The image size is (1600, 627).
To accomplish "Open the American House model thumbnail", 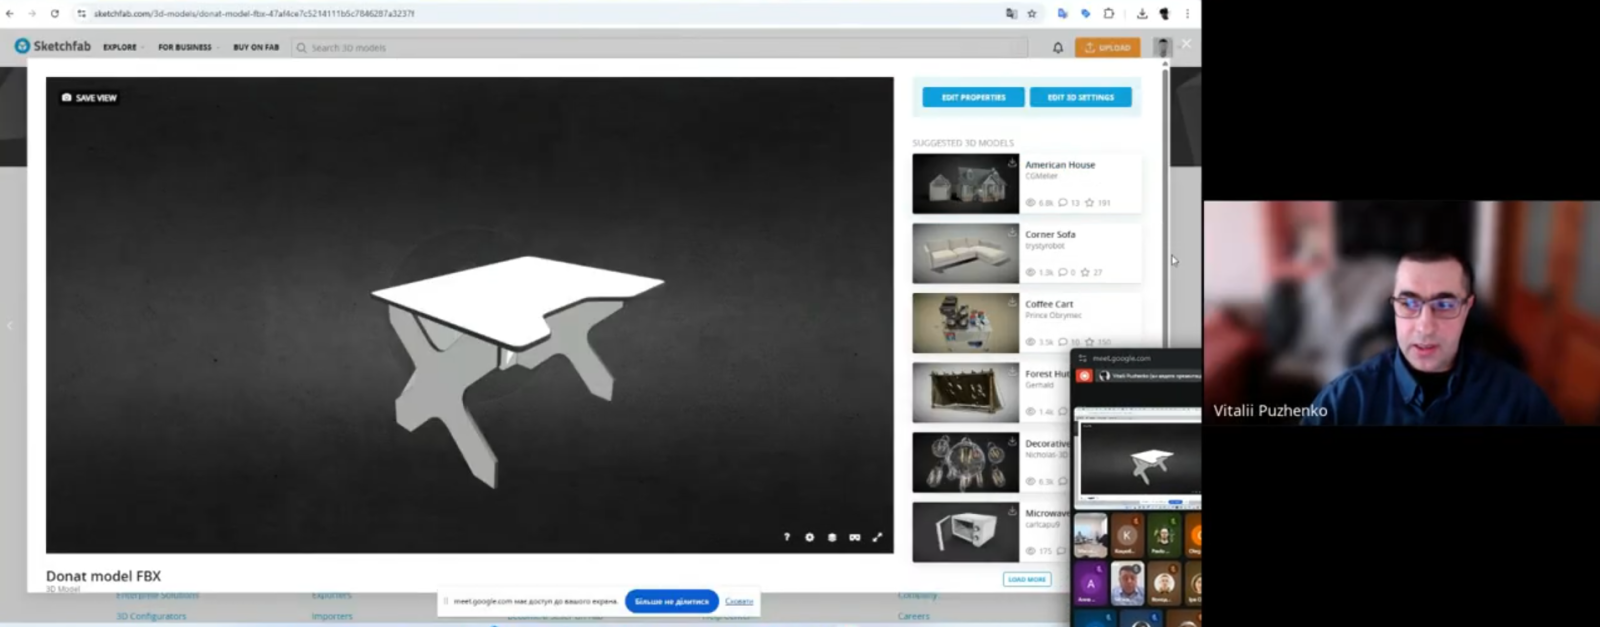I will tap(965, 184).
